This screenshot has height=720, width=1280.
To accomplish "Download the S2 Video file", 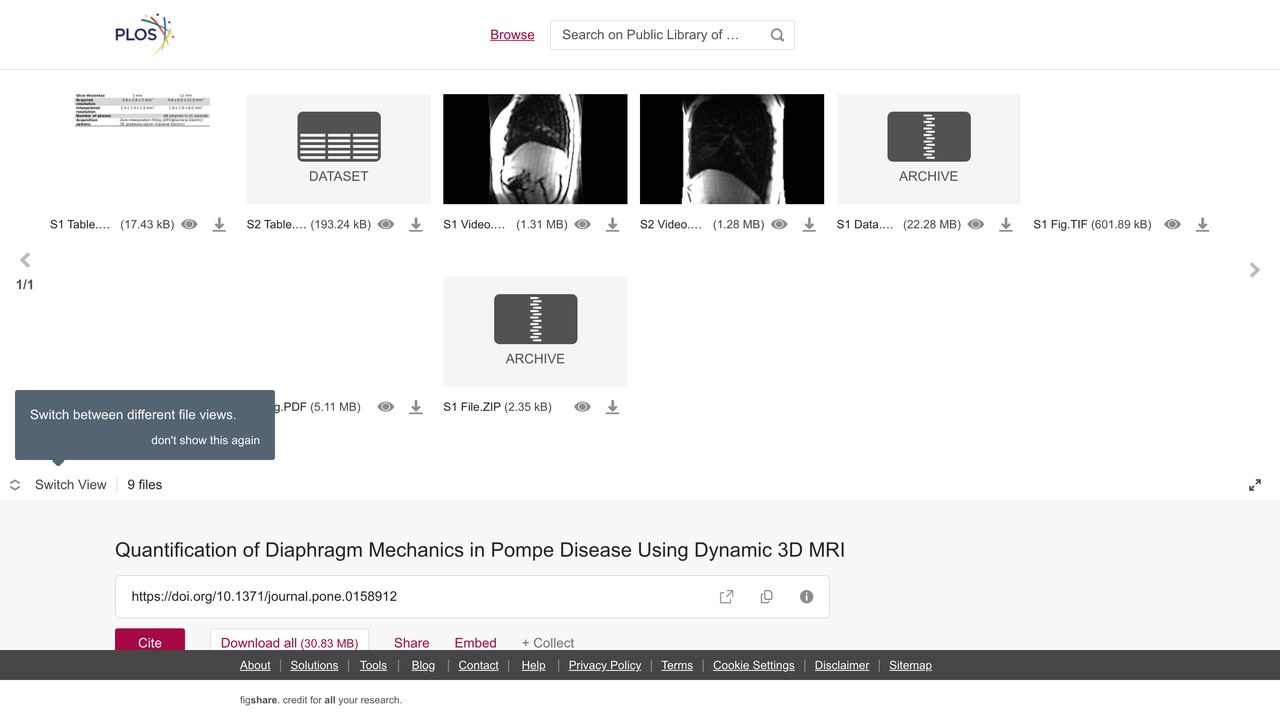I will 809,225.
